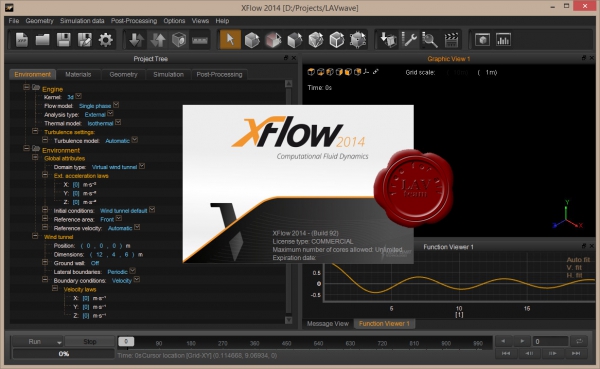Open Thermal model Isothermal dropdown
Image resolution: width=600 pixels, height=369 pixels.
click(118, 122)
